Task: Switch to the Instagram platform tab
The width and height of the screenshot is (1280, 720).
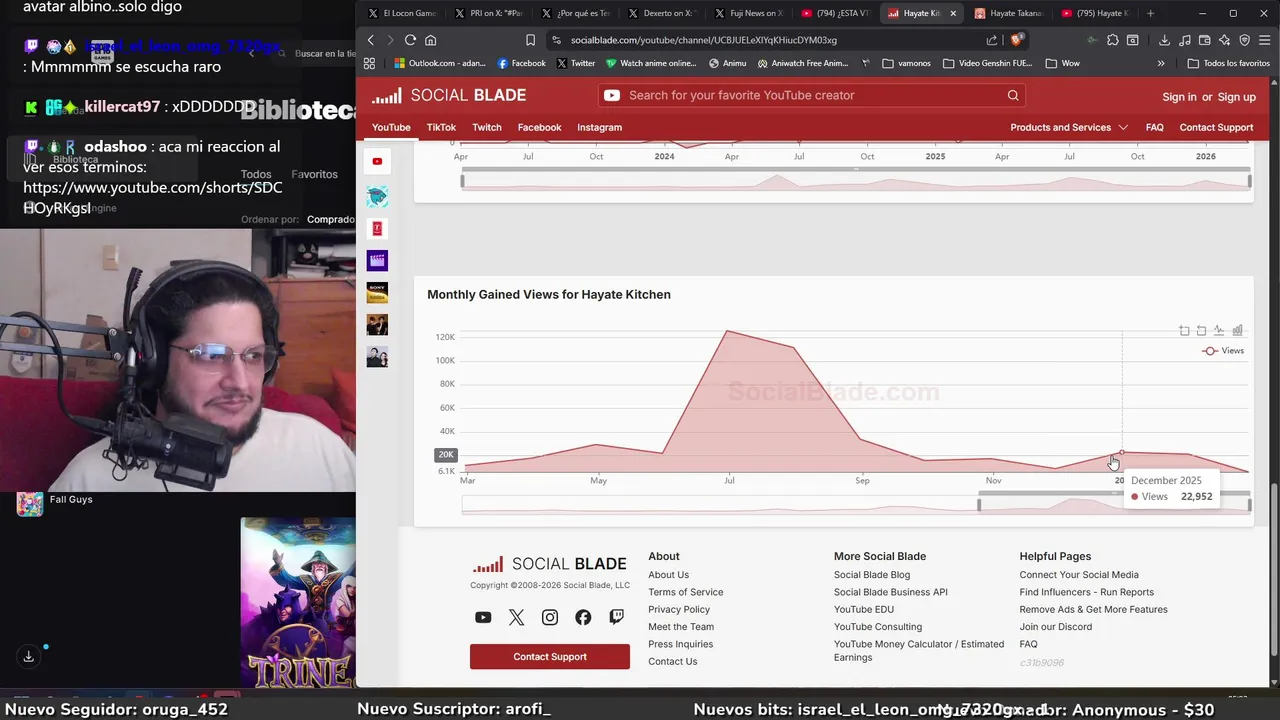Action: pyautogui.click(x=599, y=127)
